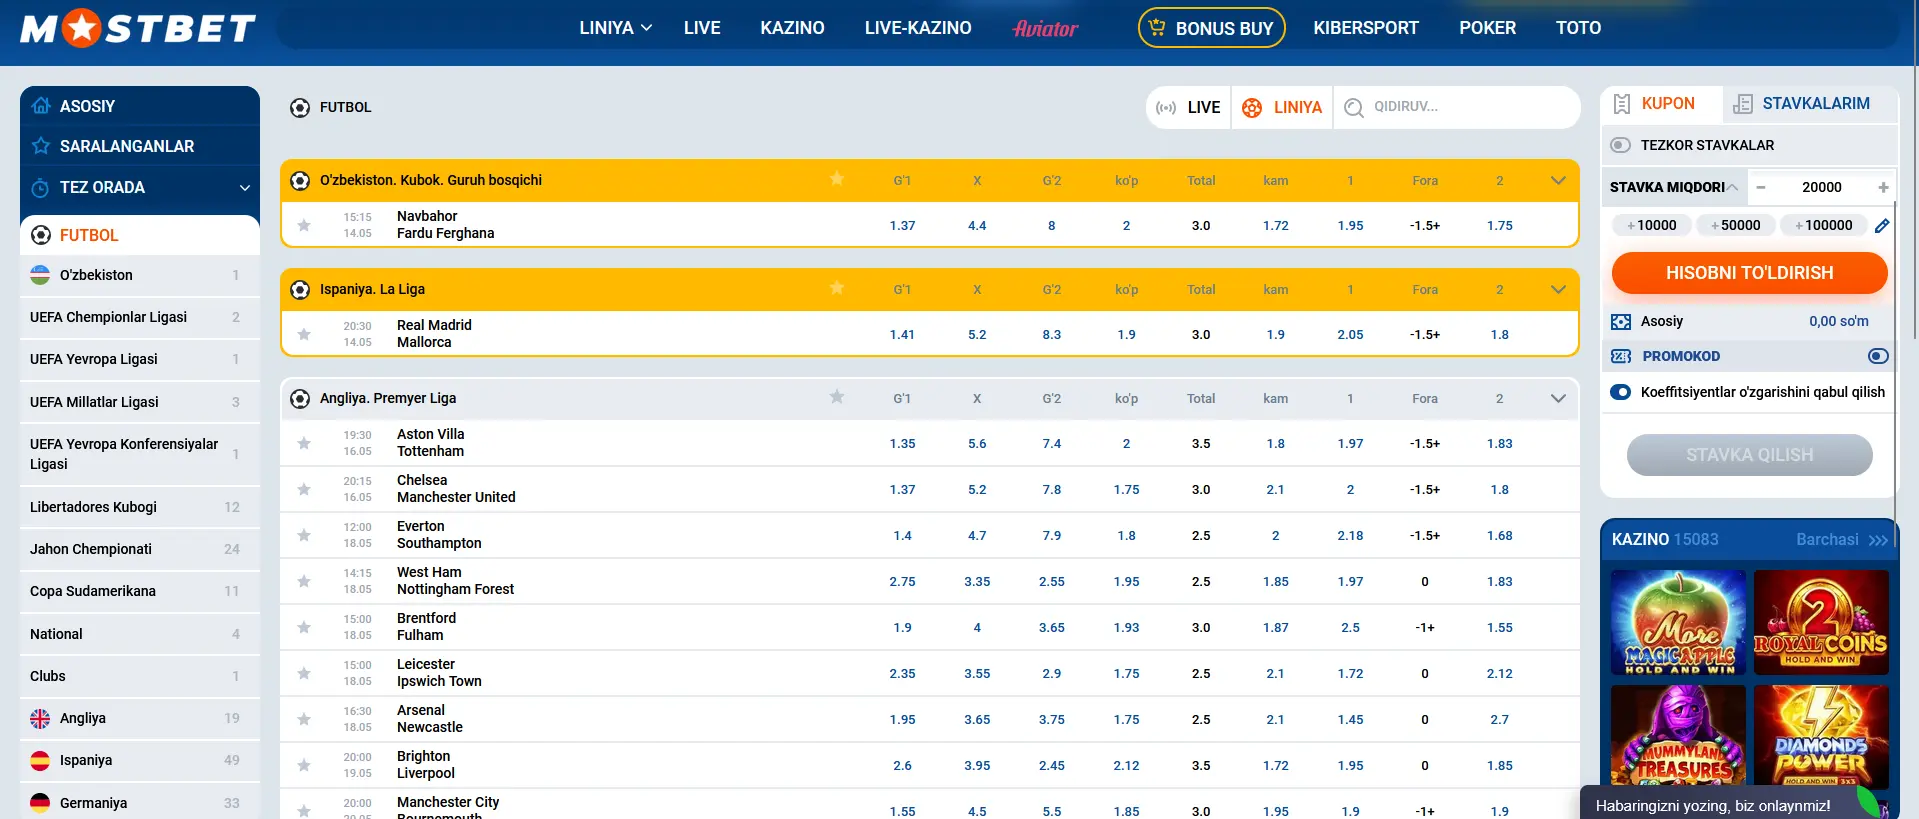Open the Asosiy home icon
The width and height of the screenshot is (1919, 819).
click(x=41, y=105)
